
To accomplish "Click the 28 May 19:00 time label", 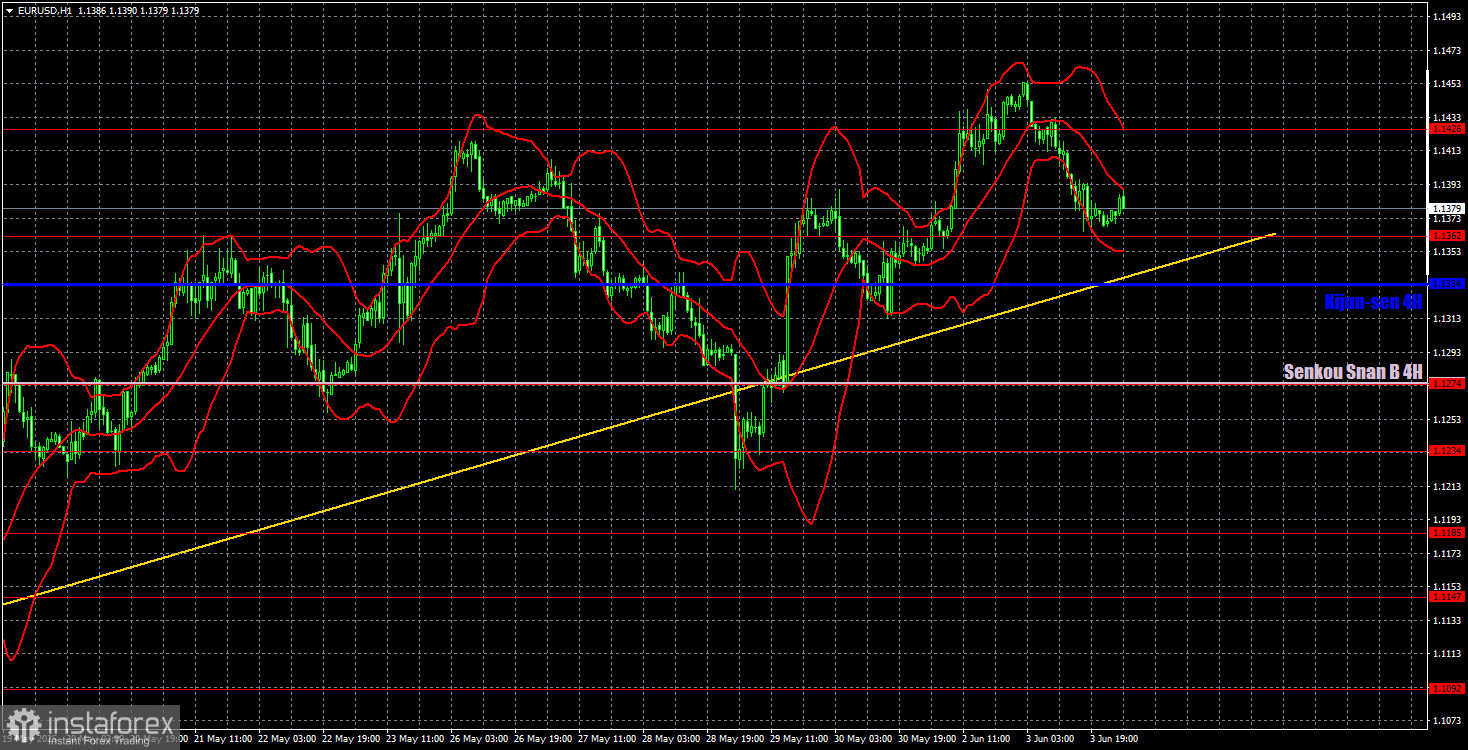I will point(735,739).
